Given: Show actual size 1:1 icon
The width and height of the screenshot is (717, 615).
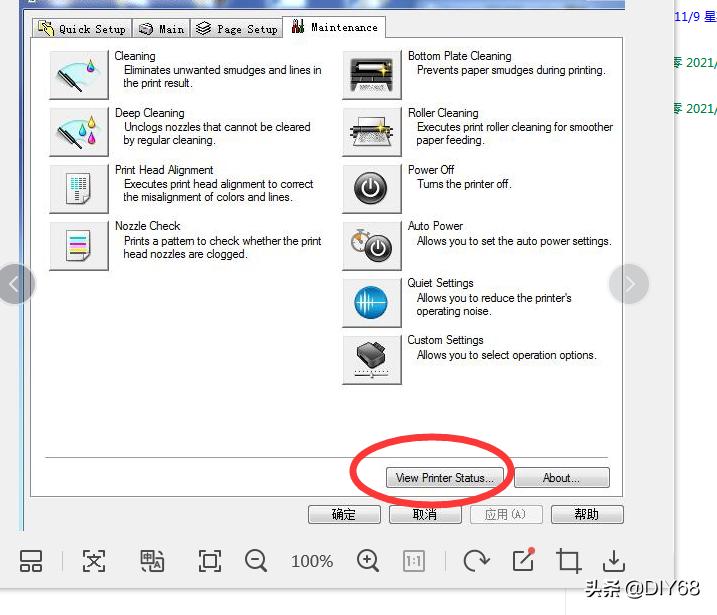Looking at the screenshot, I should [x=414, y=561].
